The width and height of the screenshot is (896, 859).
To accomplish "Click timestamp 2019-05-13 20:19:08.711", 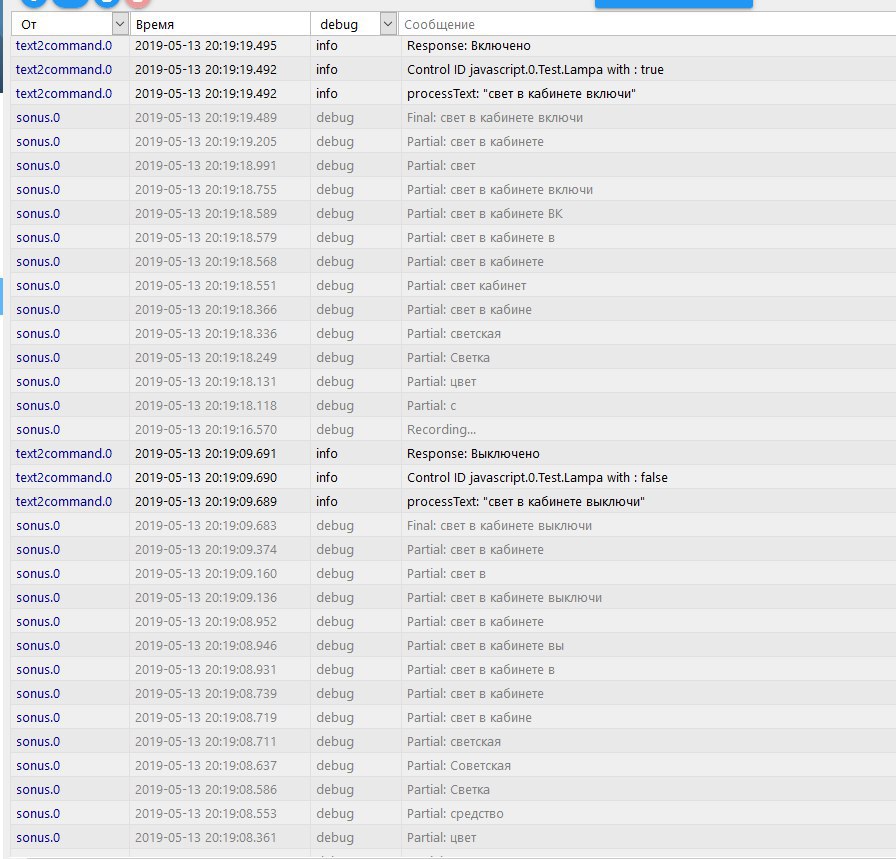I will point(206,742).
